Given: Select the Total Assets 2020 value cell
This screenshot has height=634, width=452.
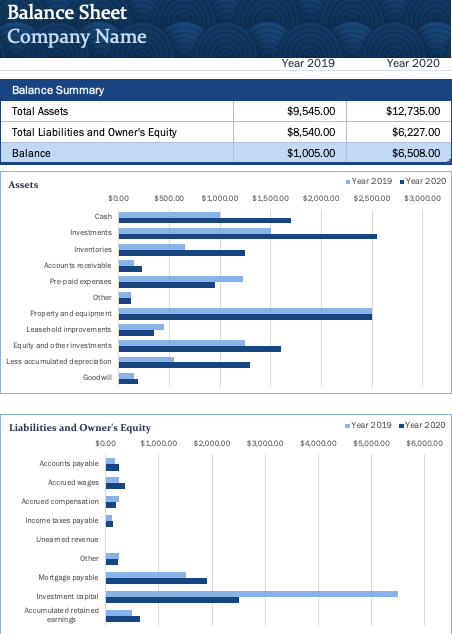Looking at the screenshot, I should coord(398,111).
